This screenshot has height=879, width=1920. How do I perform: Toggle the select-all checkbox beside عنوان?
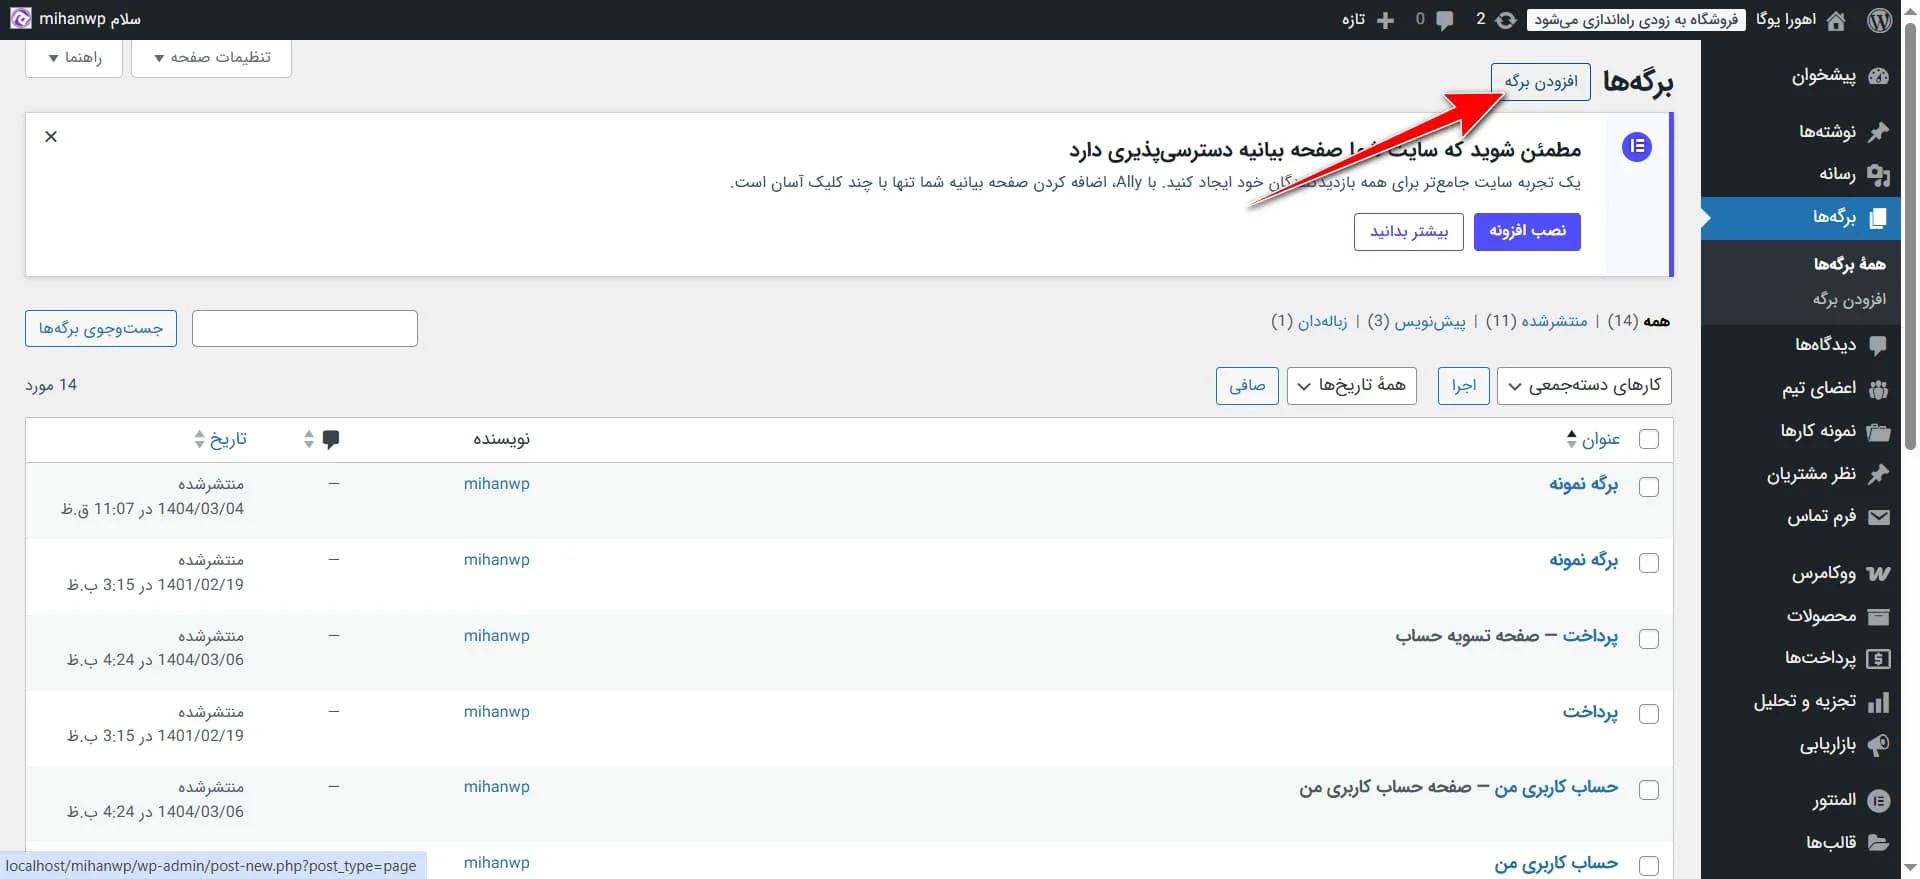pyautogui.click(x=1649, y=440)
